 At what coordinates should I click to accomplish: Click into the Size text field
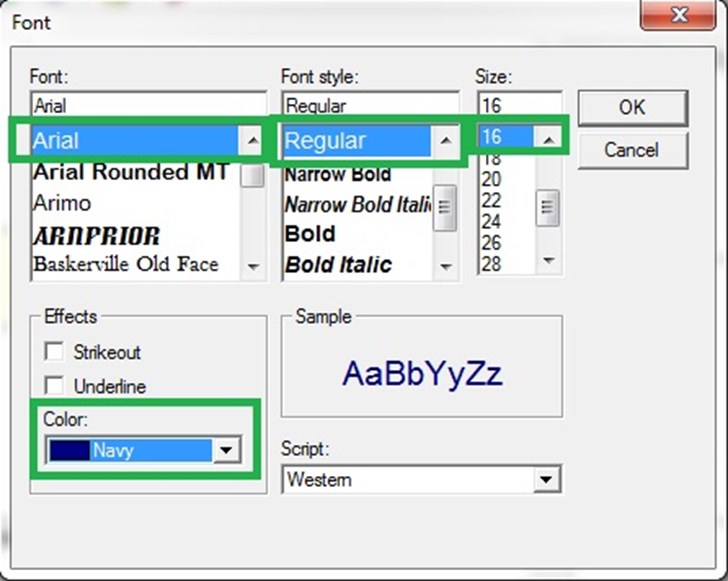[x=520, y=105]
